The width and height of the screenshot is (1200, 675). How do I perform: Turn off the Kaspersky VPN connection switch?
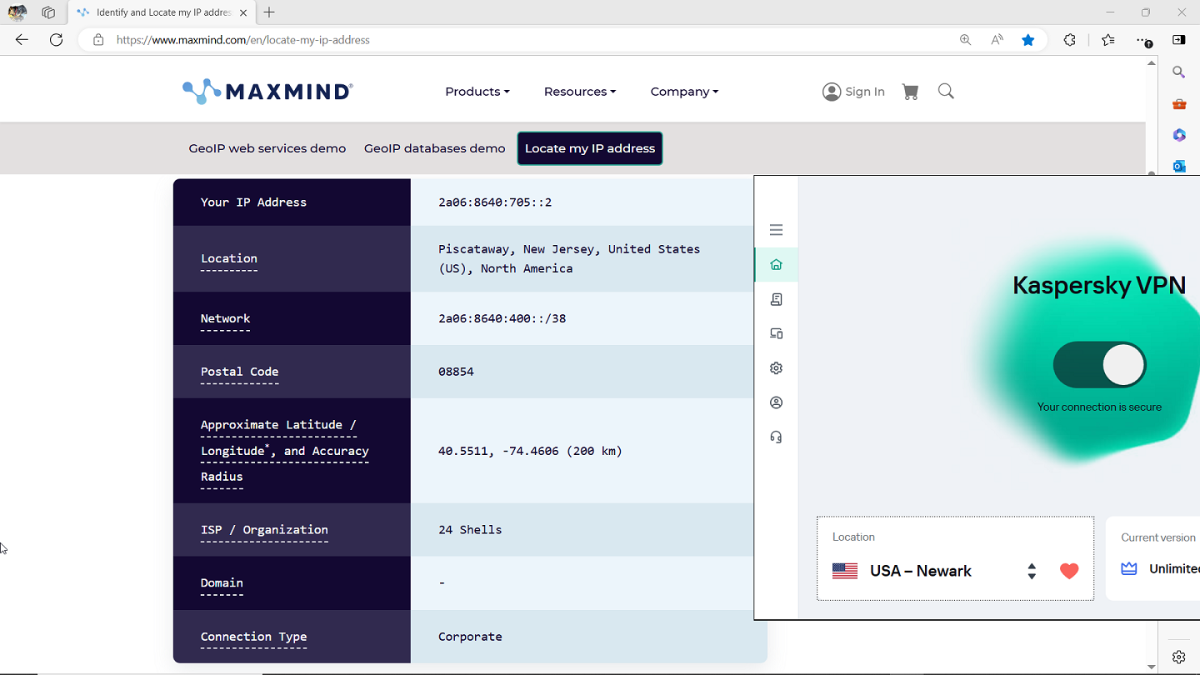coord(1099,366)
